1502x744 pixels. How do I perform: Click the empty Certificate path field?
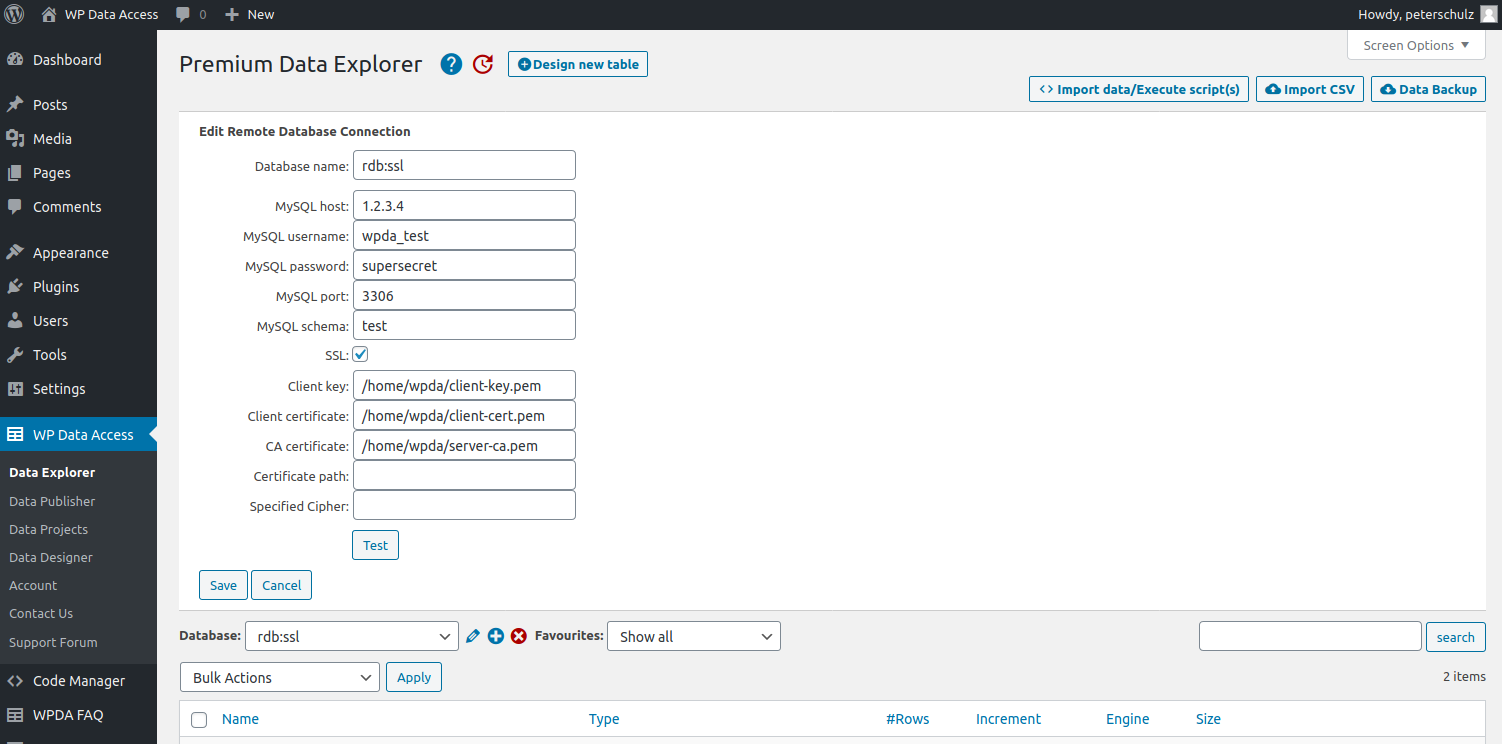click(x=464, y=475)
